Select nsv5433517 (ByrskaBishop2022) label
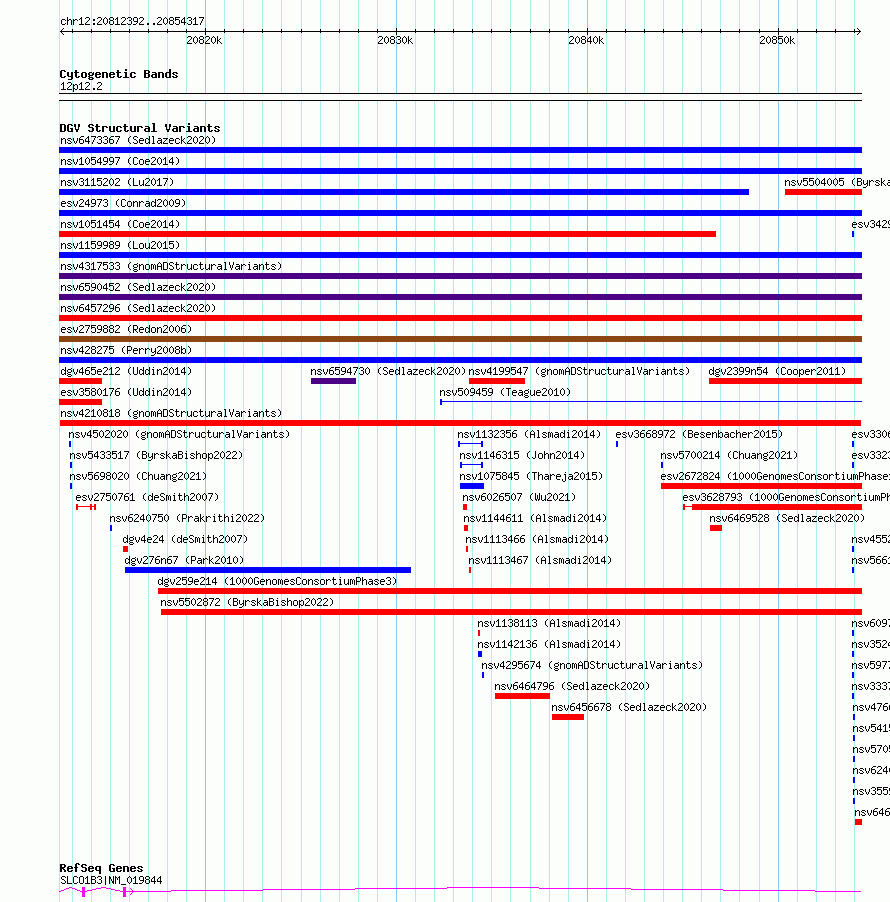Viewport: 890px width, 902px height. 156,456
